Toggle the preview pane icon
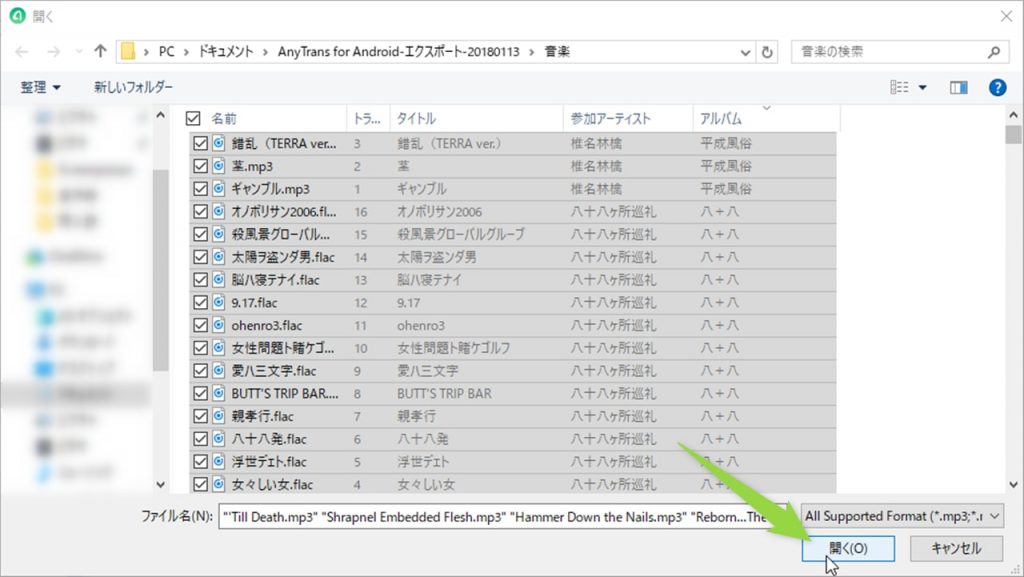The width and height of the screenshot is (1024, 577). pyautogui.click(x=959, y=88)
